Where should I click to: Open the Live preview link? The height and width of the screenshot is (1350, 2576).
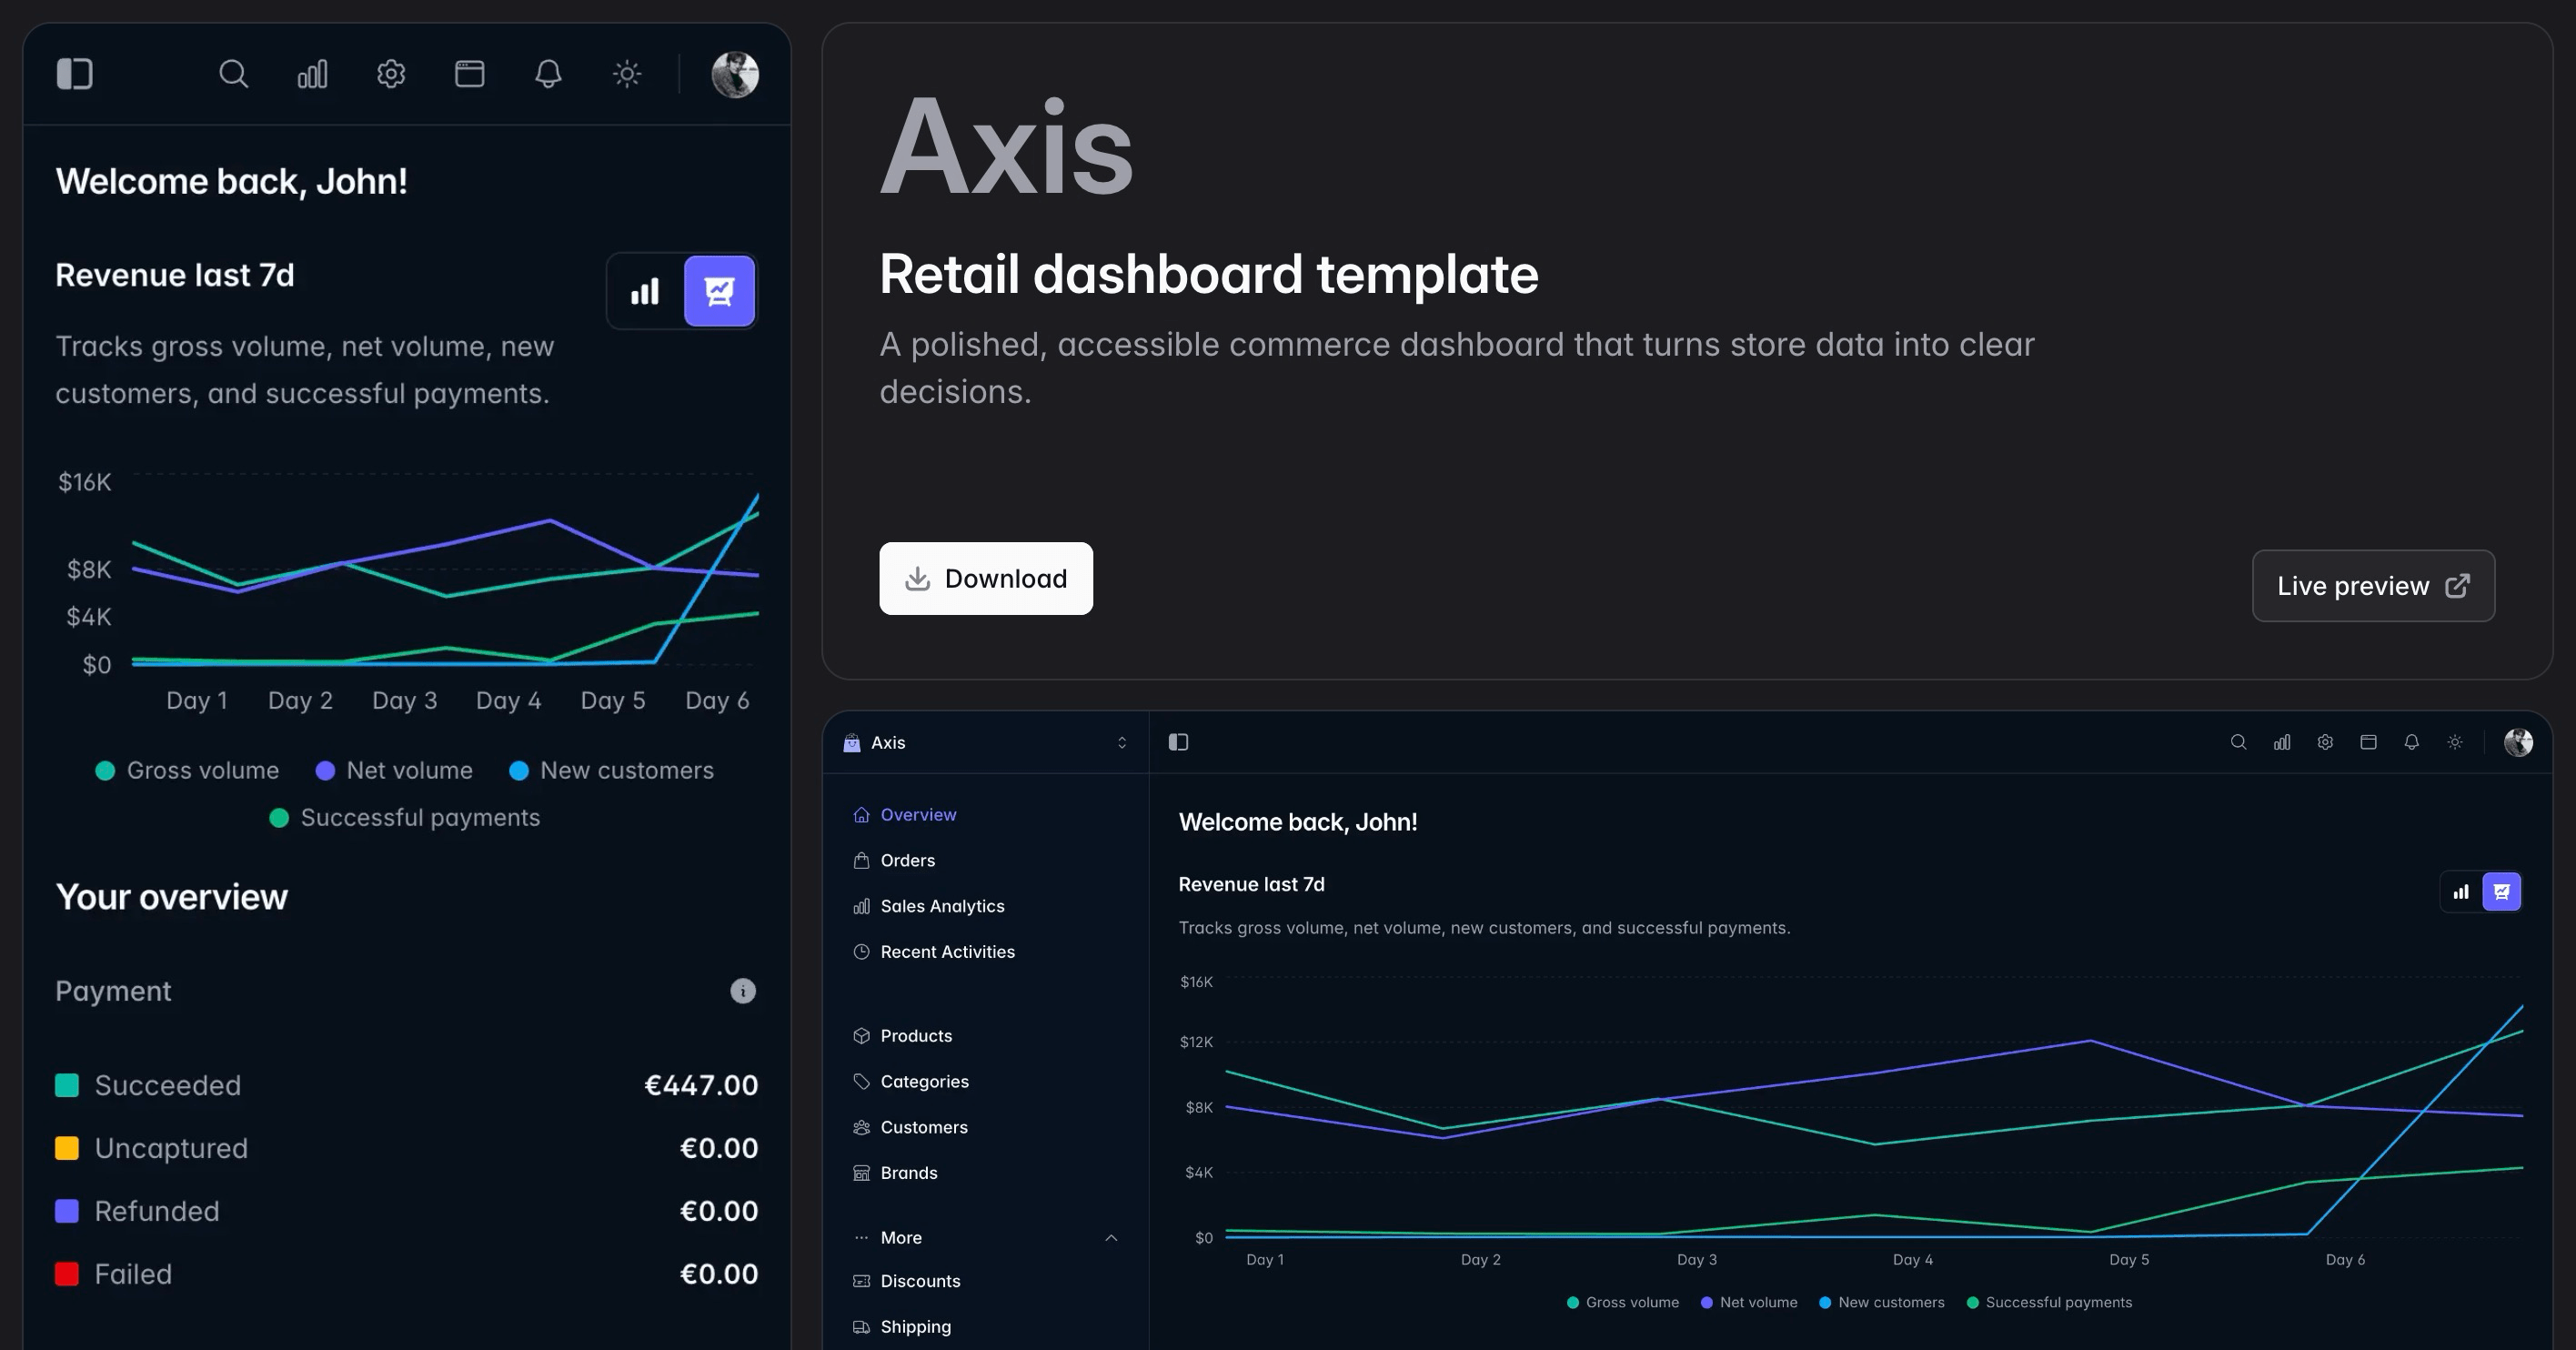(x=2372, y=585)
